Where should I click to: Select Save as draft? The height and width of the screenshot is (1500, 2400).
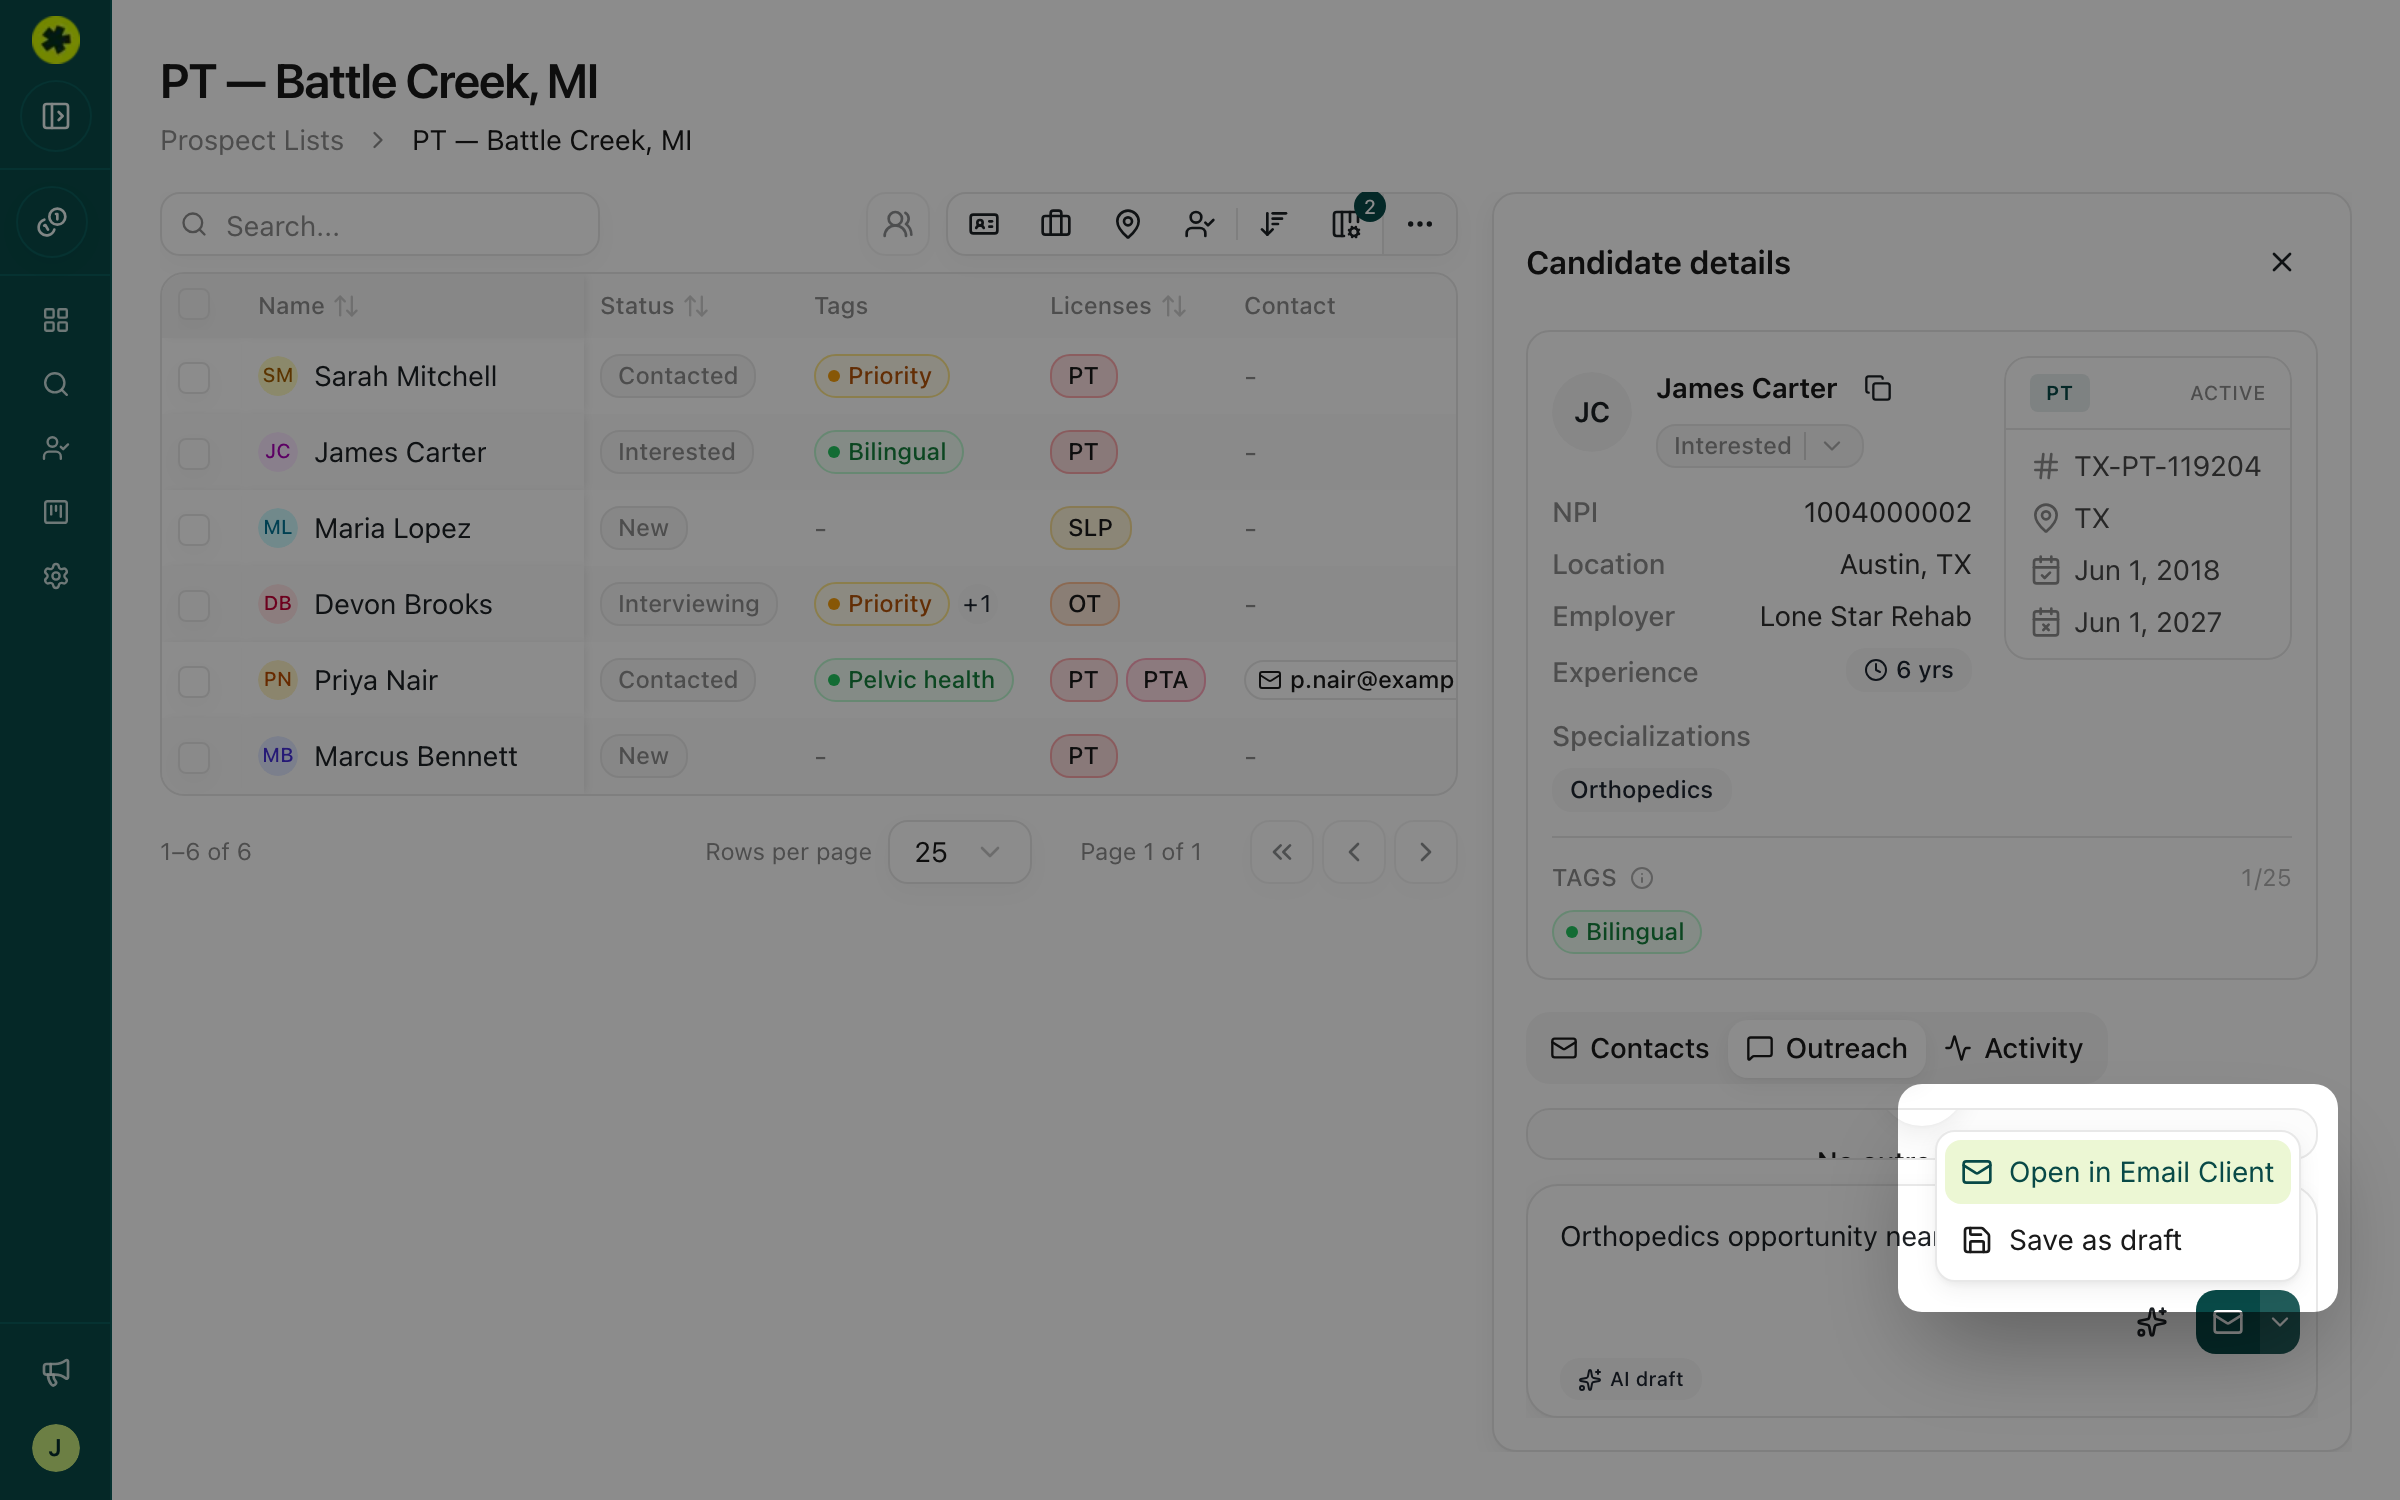click(x=2118, y=1240)
